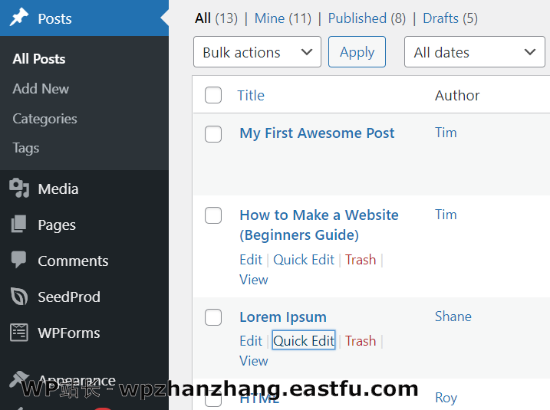
Task: Click the WPForms form icon
Action: click(19, 332)
